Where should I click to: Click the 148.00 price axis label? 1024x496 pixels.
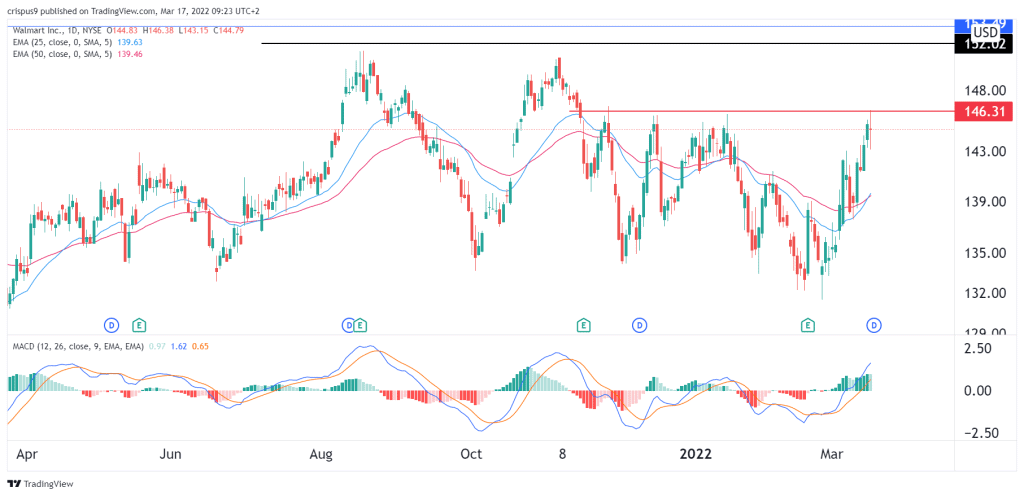[x=985, y=89]
